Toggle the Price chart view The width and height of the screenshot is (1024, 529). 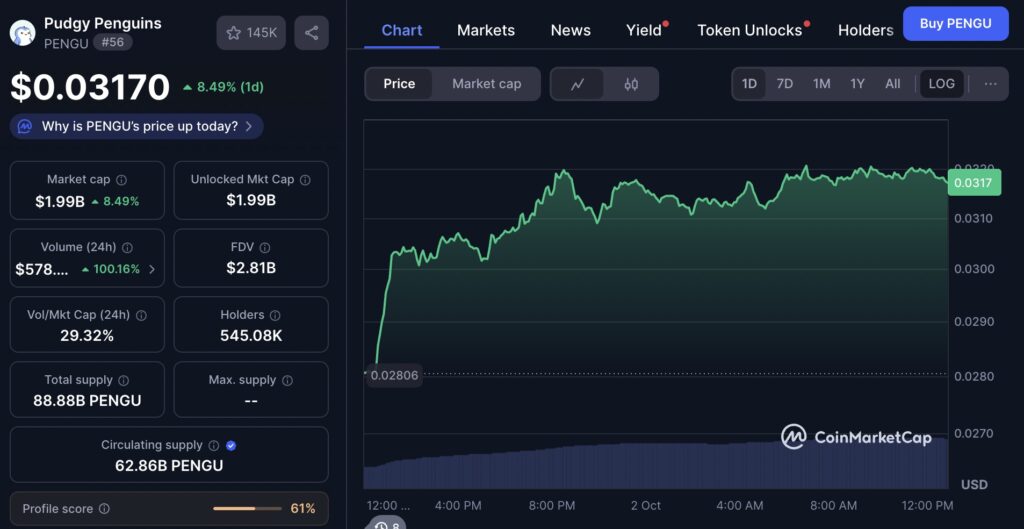(399, 84)
